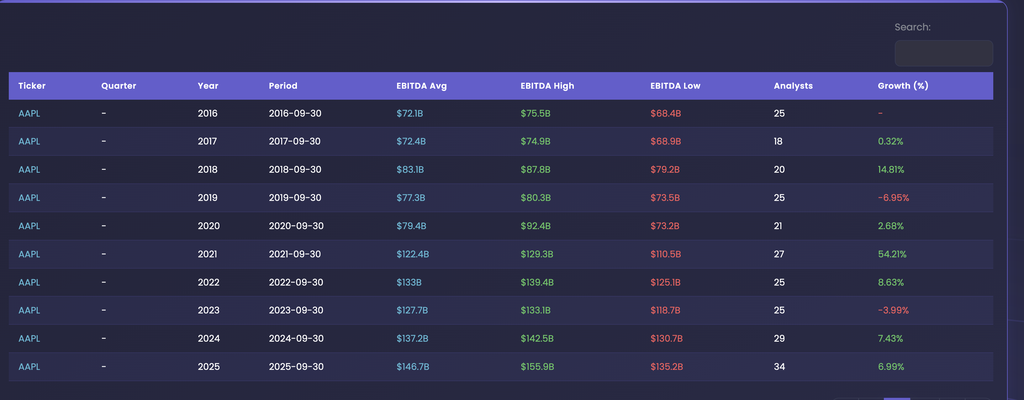
Task: Open AAPL ticker link in 2018 row
Action: pyautogui.click(x=29, y=169)
